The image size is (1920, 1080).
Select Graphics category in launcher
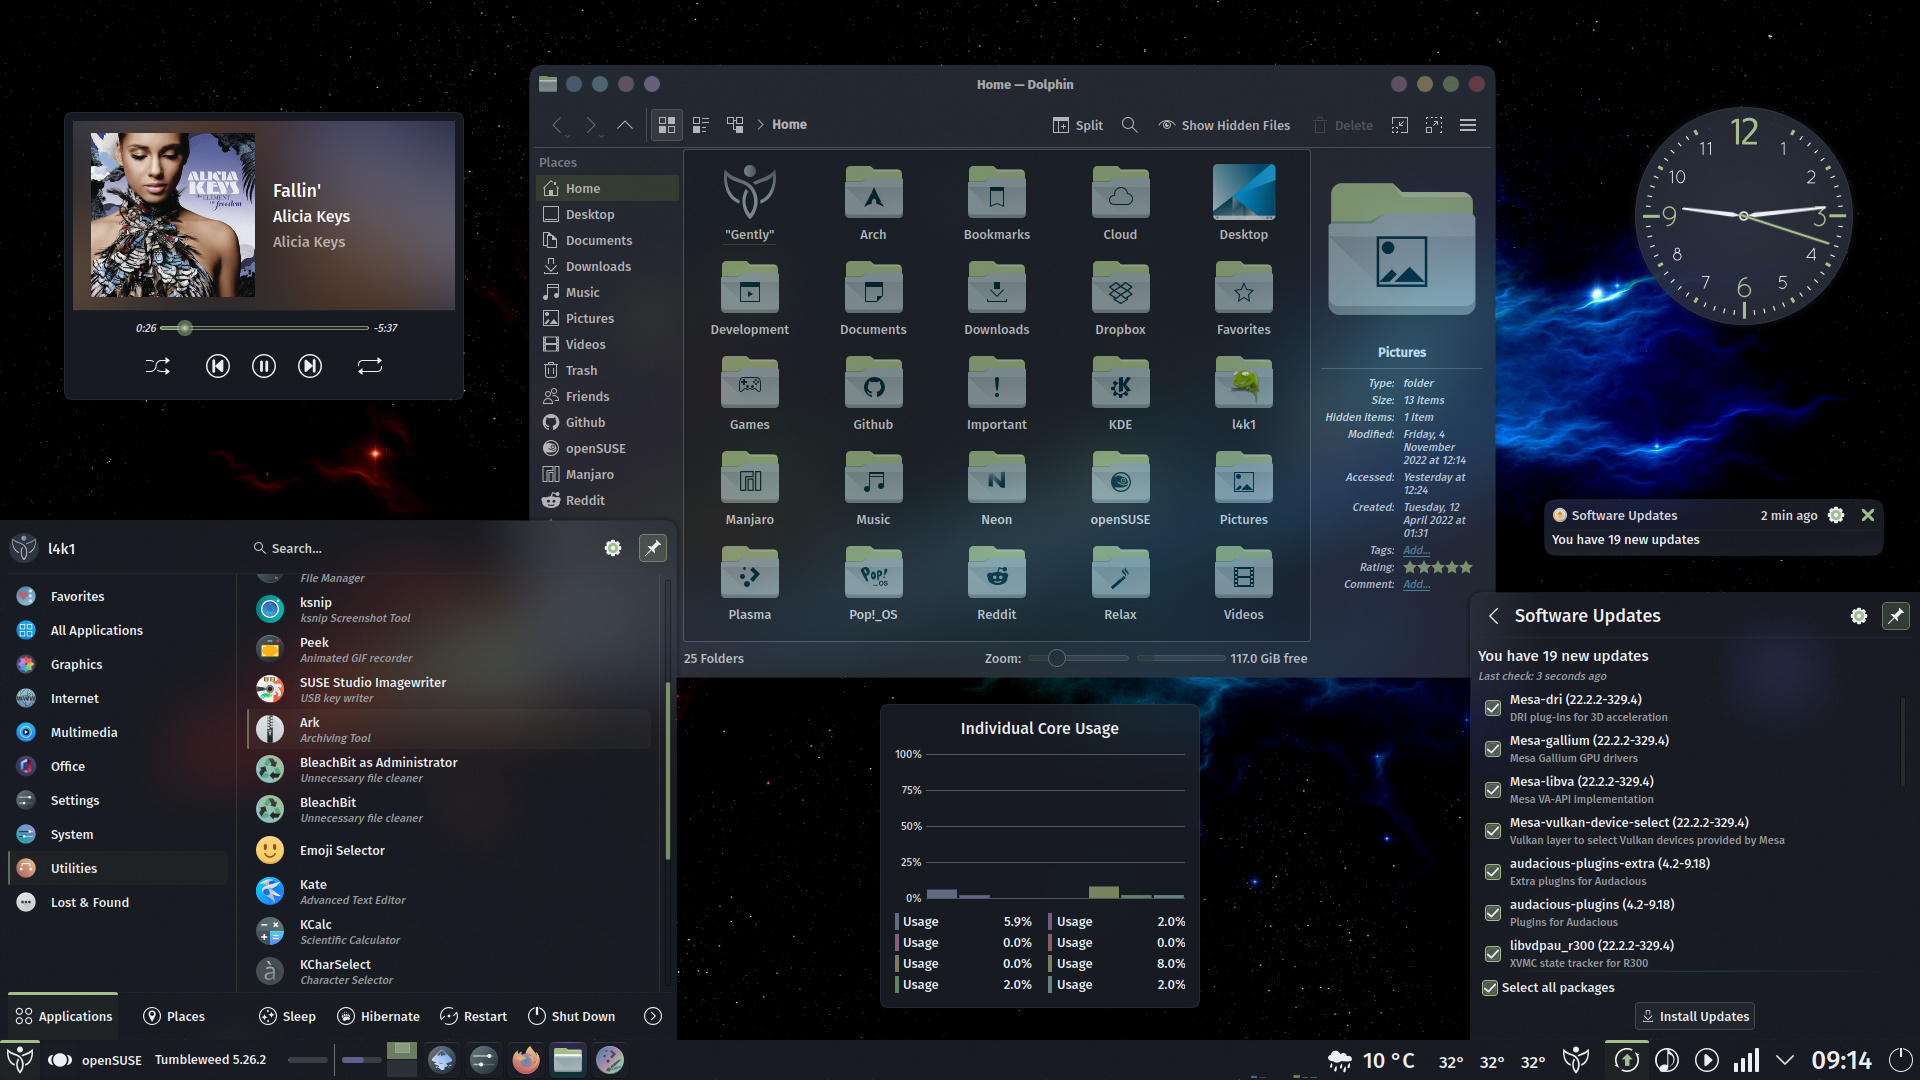(x=118, y=664)
